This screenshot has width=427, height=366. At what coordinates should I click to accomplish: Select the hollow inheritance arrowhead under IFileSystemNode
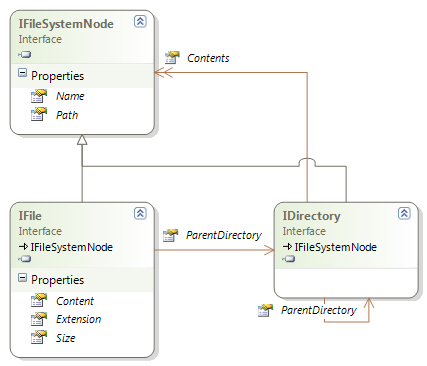click(x=82, y=140)
